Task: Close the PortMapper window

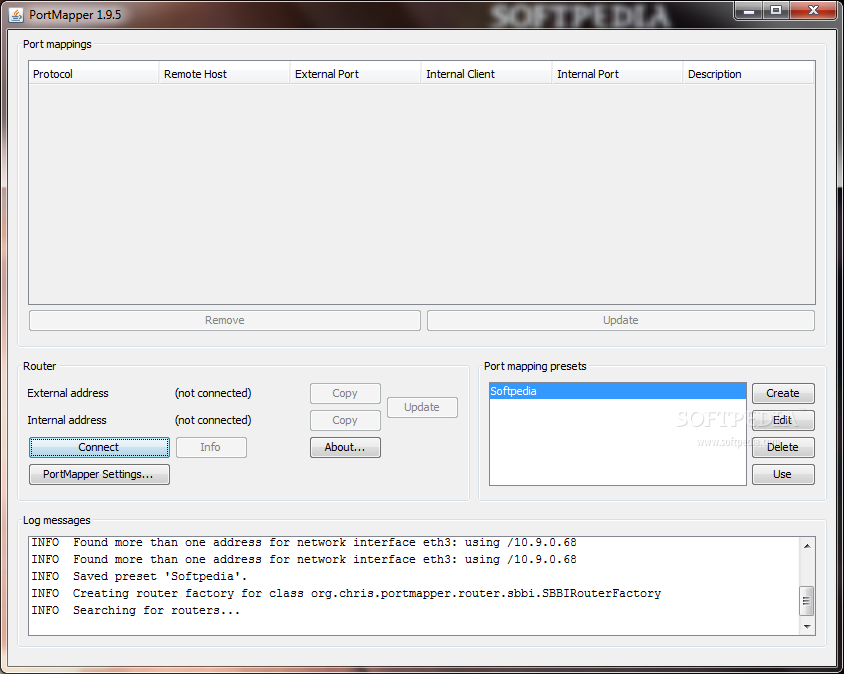Action: click(813, 10)
